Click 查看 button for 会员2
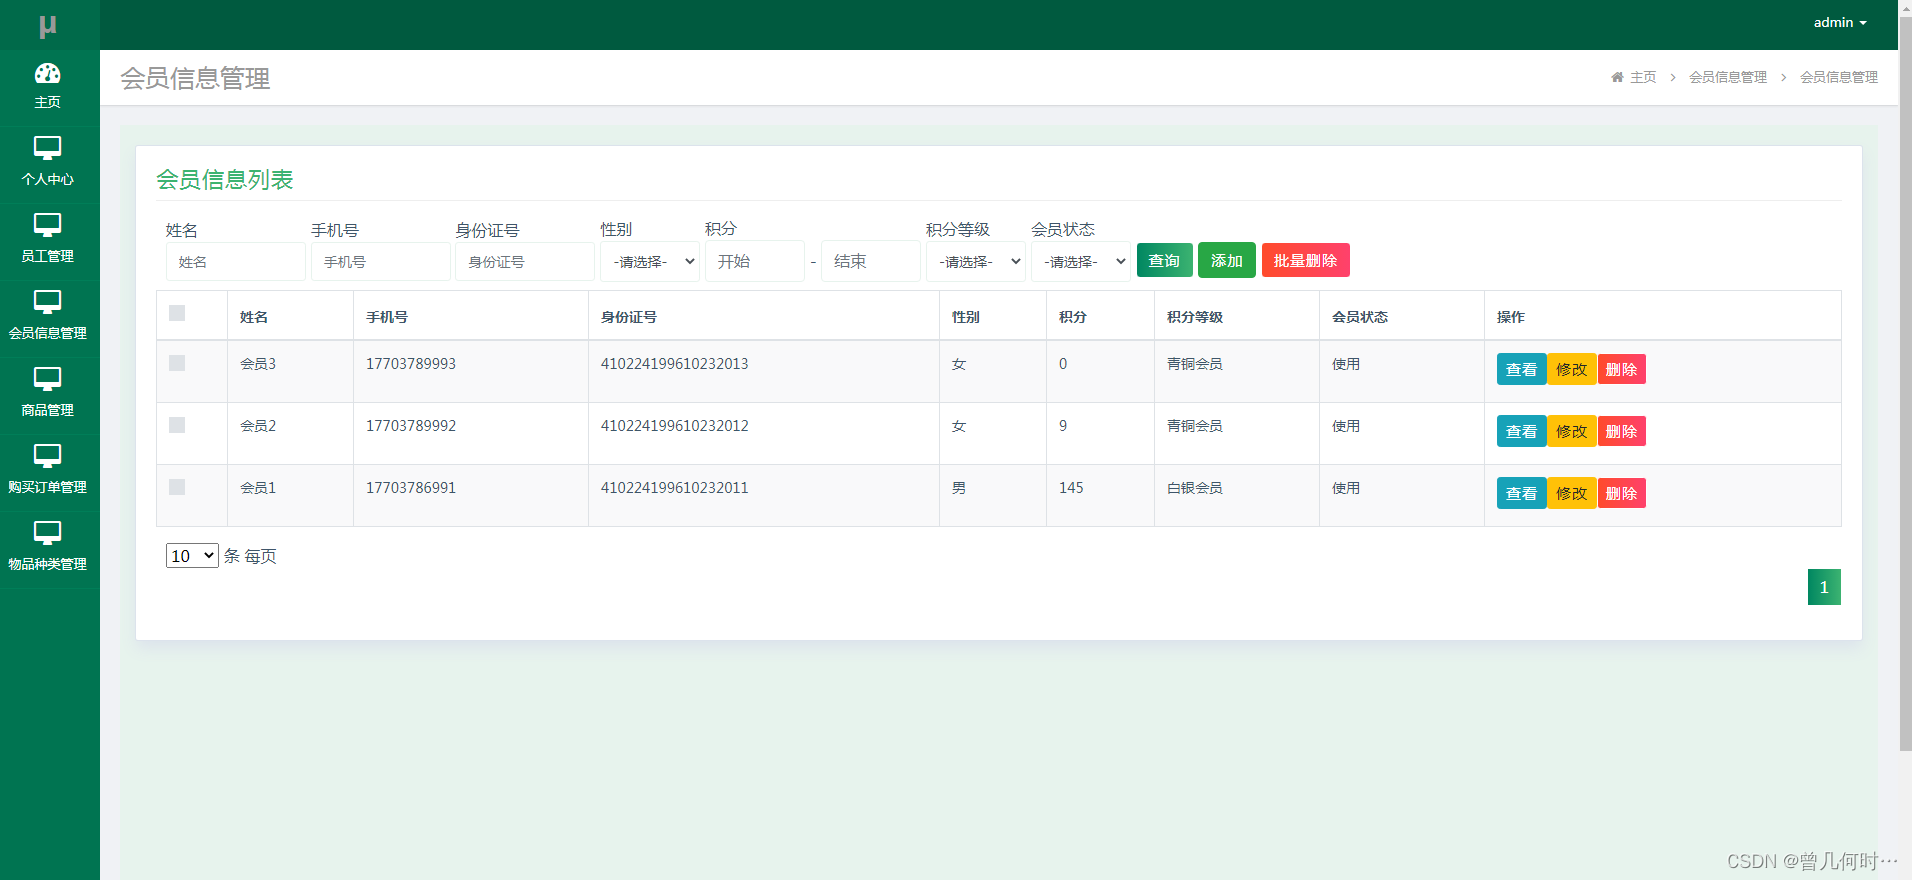Screen dimensions: 1912x880 1521,431
